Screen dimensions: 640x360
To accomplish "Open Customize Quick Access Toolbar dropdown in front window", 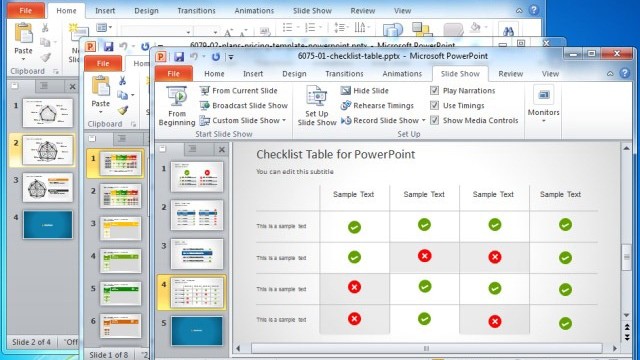I will [x=231, y=57].
